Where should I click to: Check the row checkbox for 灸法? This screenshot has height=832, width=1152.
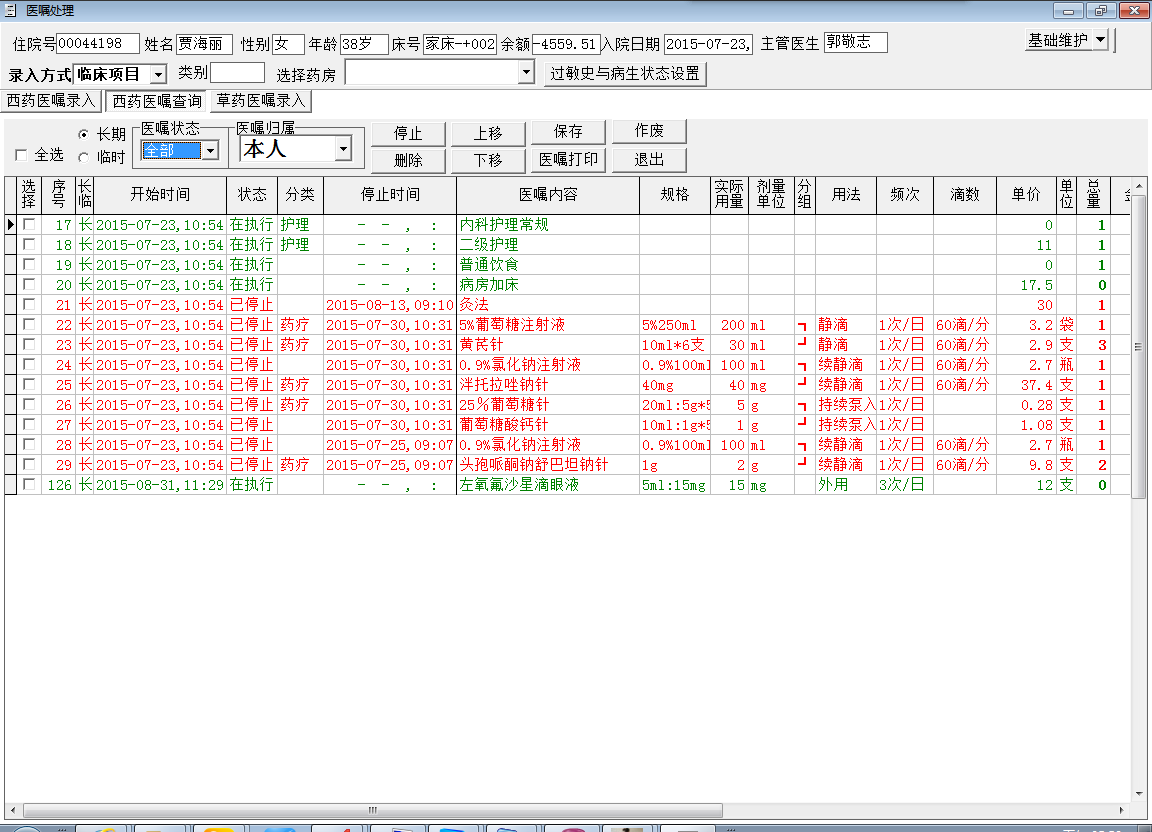(29, 304)
